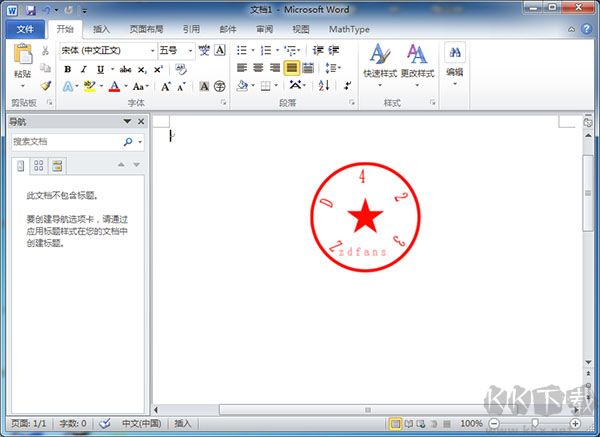Click the Save icon in quick access toolbar
This screenshot has width=600, height=437.
point(29,10)
